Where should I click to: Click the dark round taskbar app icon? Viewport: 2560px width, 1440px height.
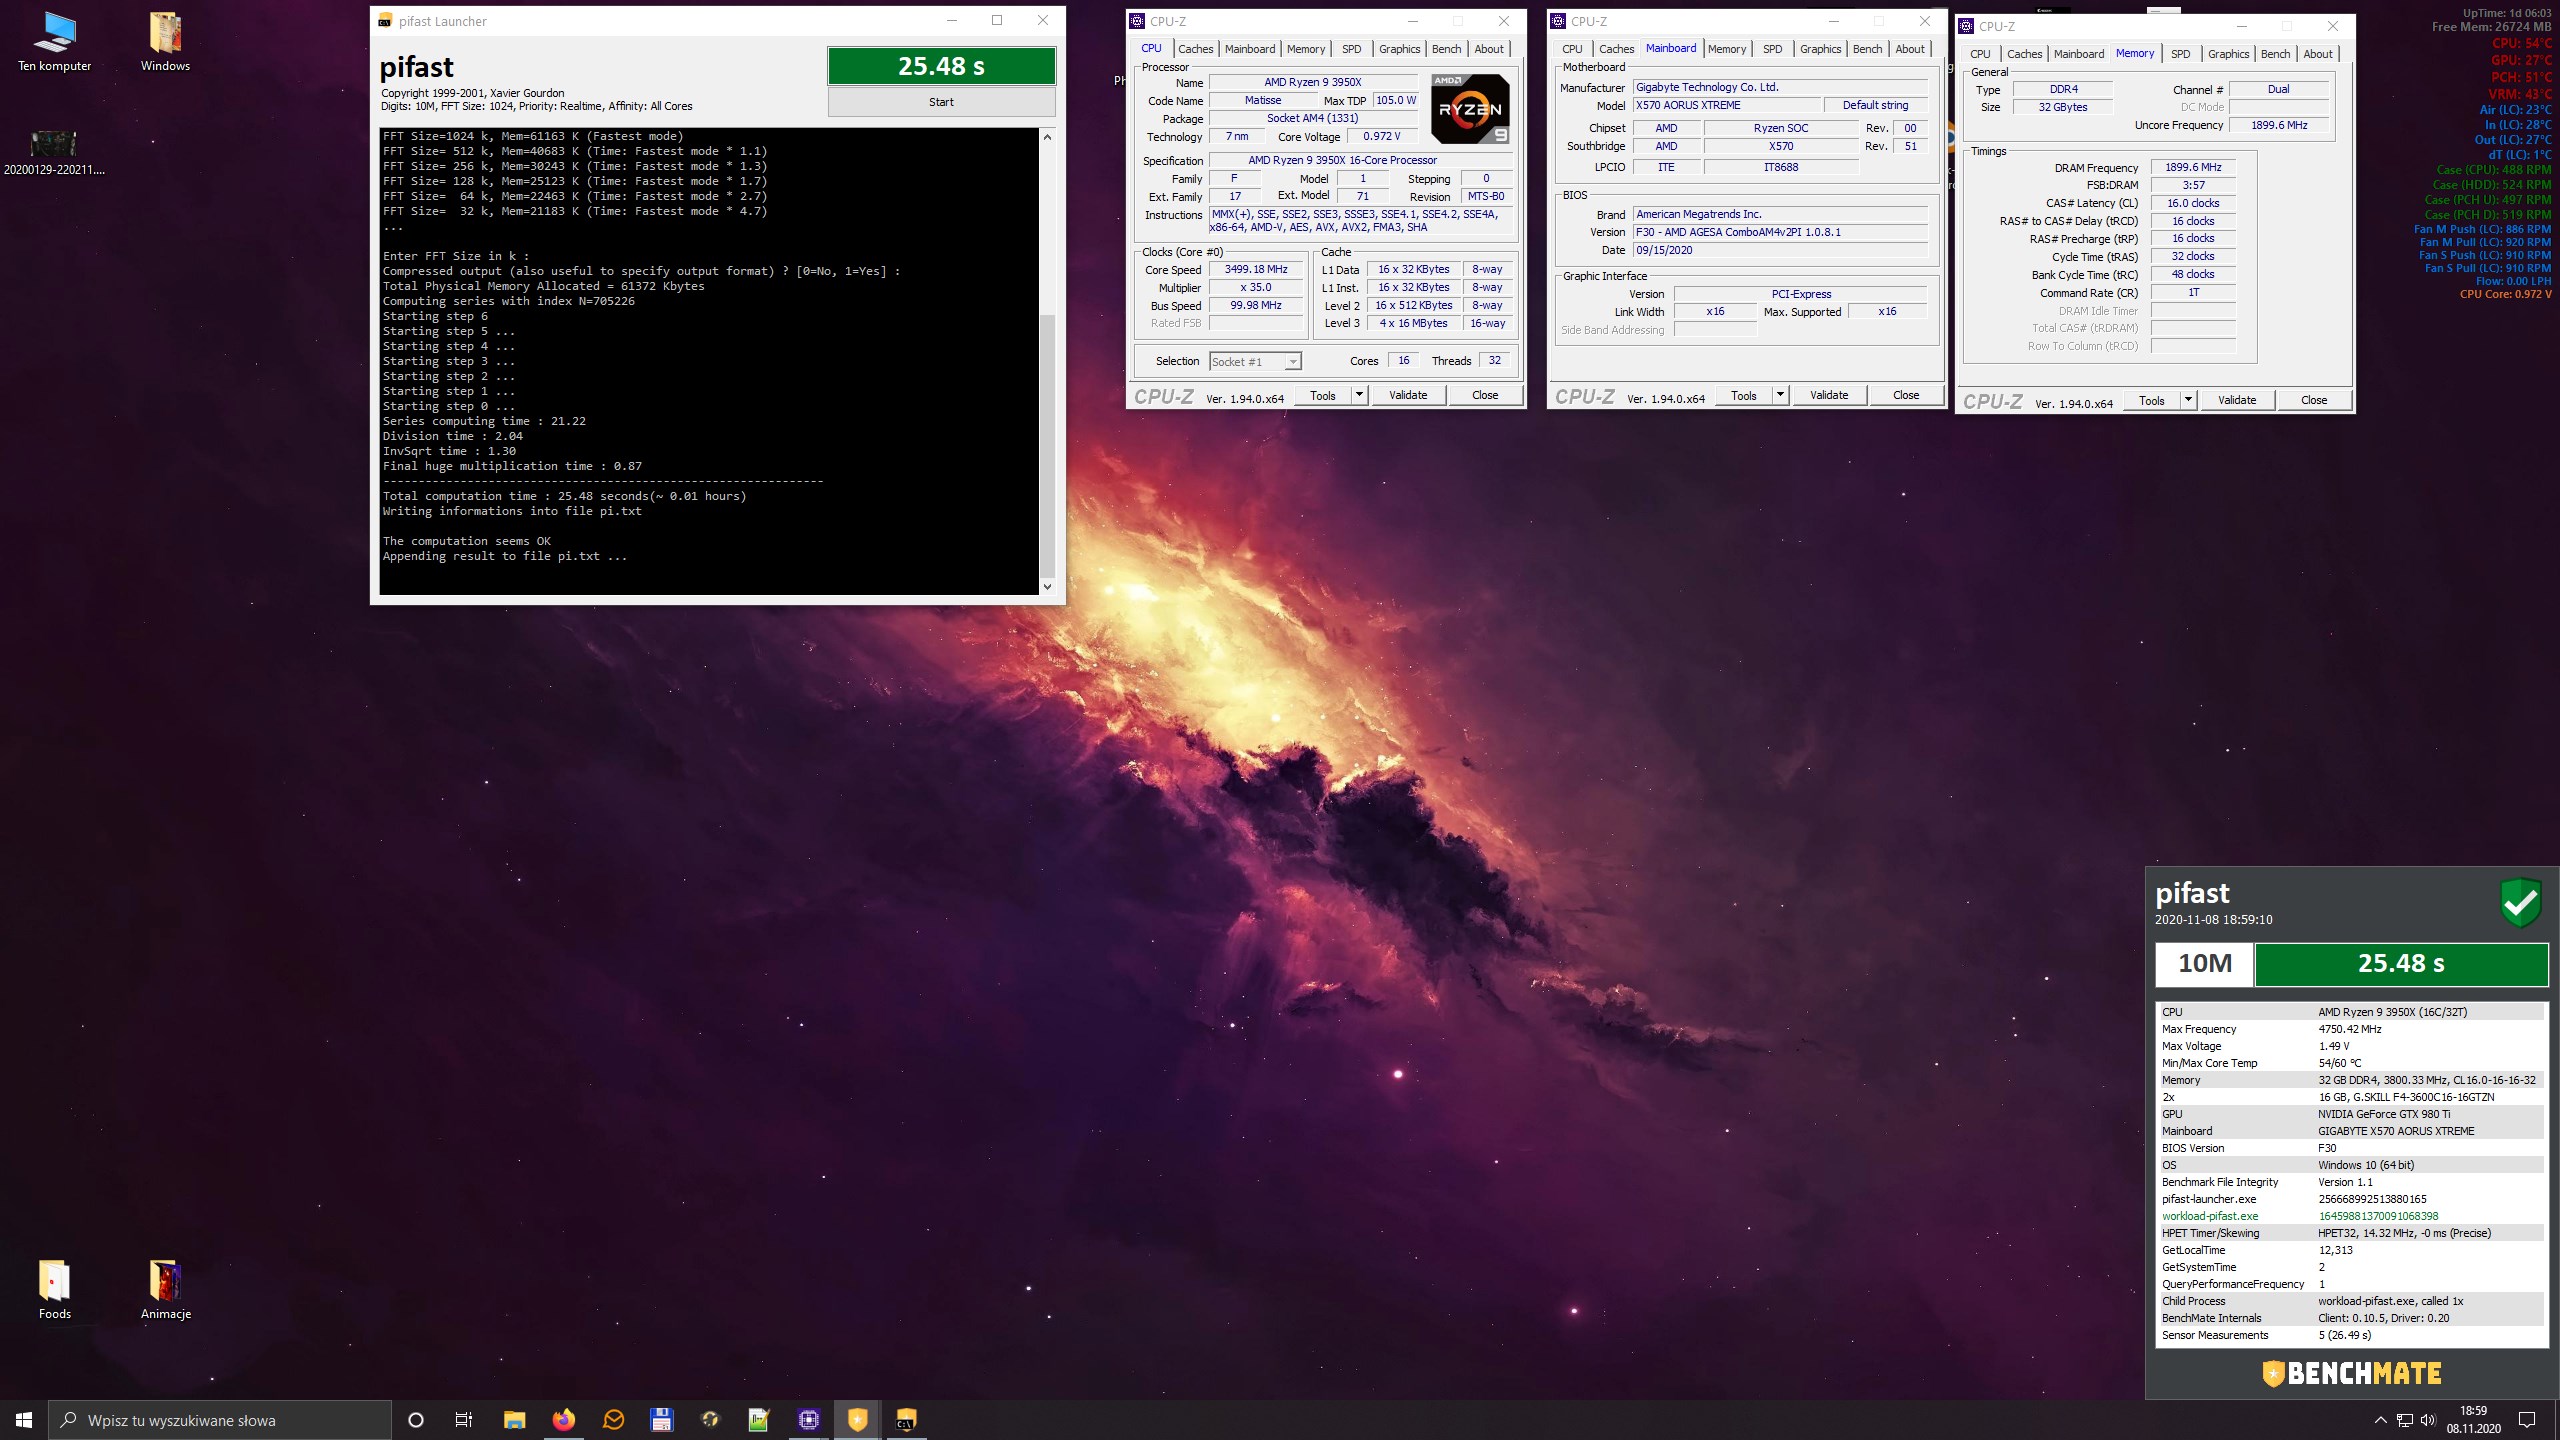coord(710,1420)
